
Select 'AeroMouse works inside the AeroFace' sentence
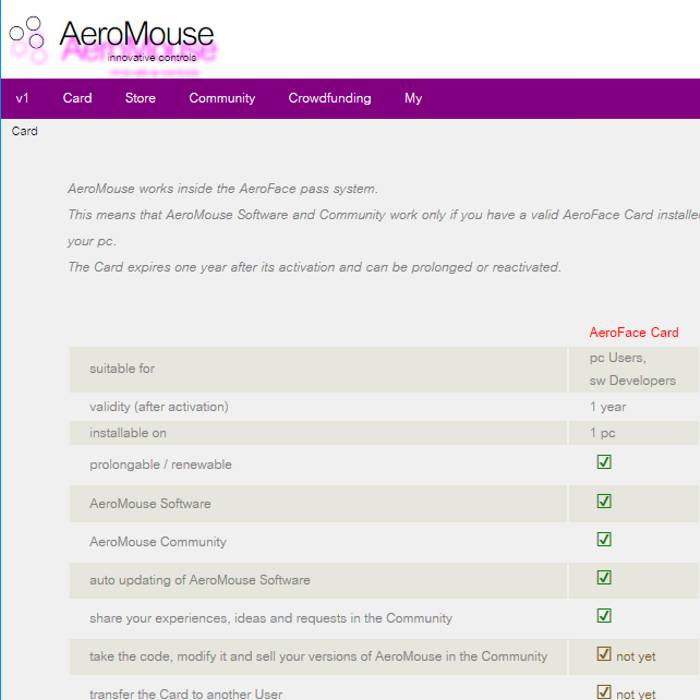pos(223,189)
